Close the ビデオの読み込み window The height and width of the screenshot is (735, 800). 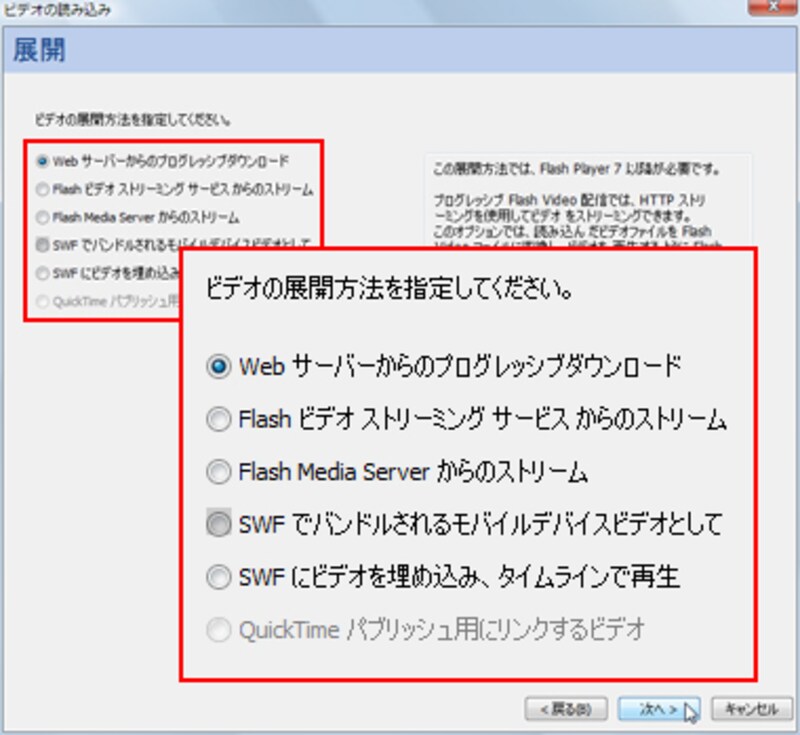point(773,7)
